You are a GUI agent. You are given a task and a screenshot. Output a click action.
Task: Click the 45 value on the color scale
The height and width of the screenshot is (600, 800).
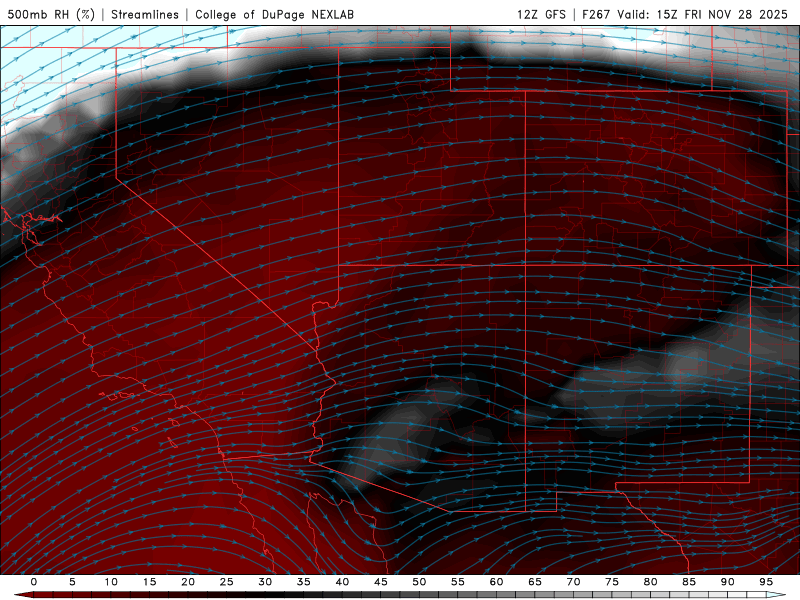(x=381, y=582)
